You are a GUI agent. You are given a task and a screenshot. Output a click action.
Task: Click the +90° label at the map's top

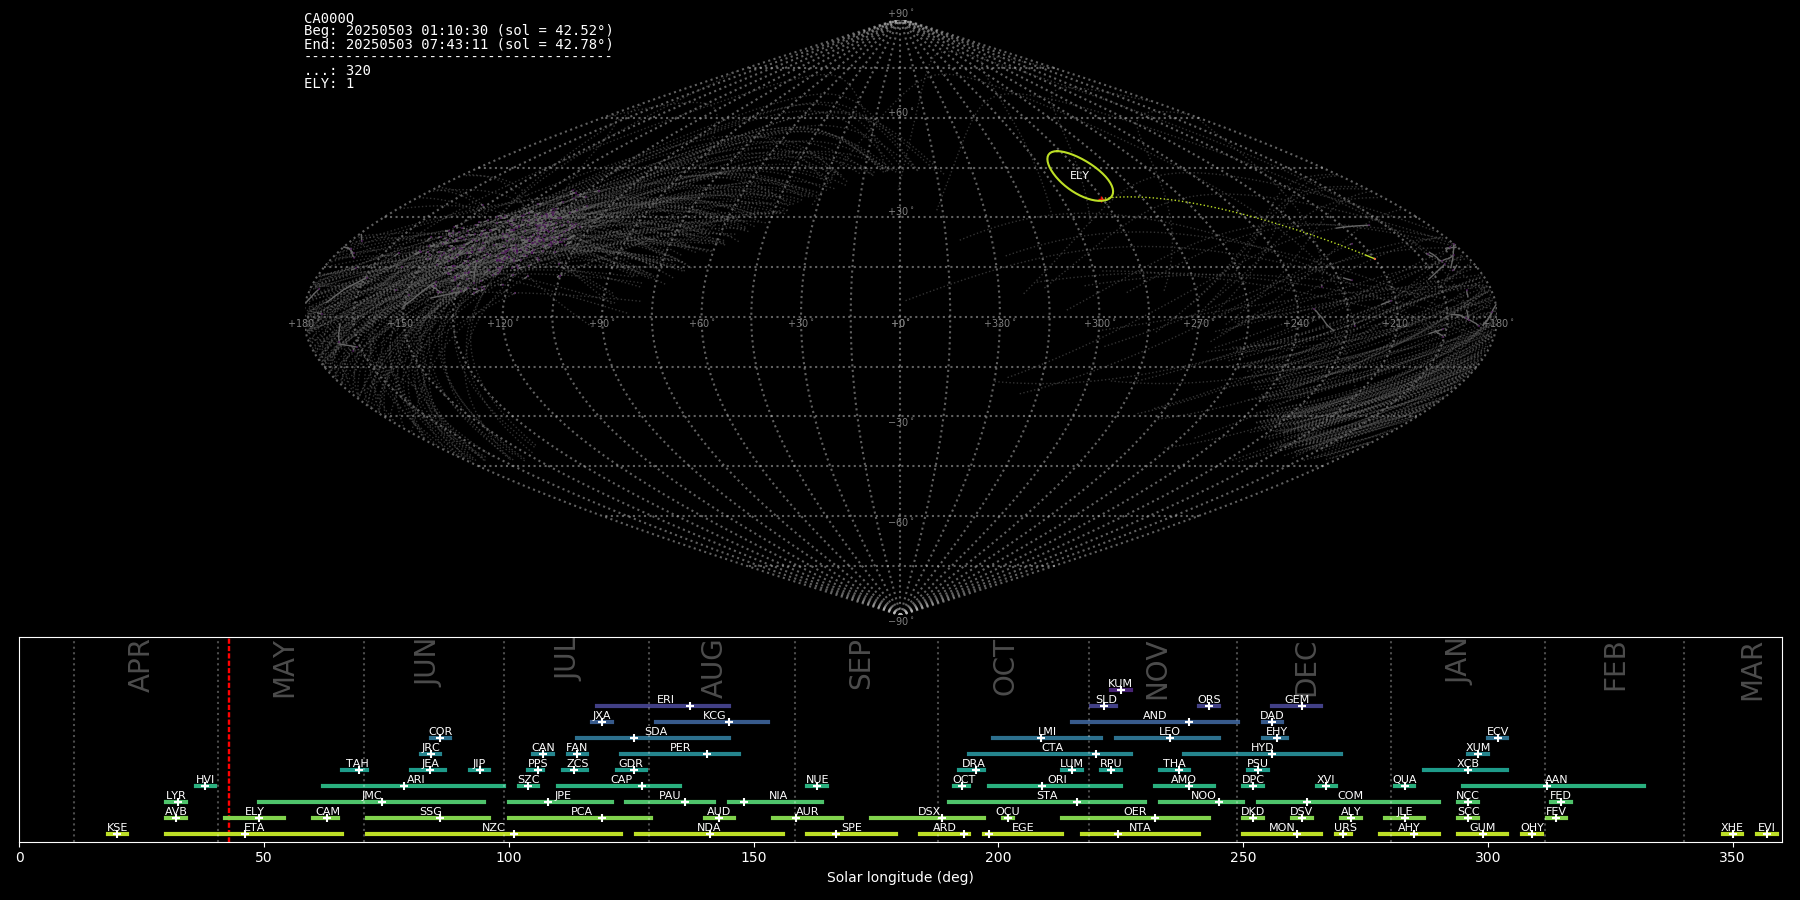[x=901, y=13]
